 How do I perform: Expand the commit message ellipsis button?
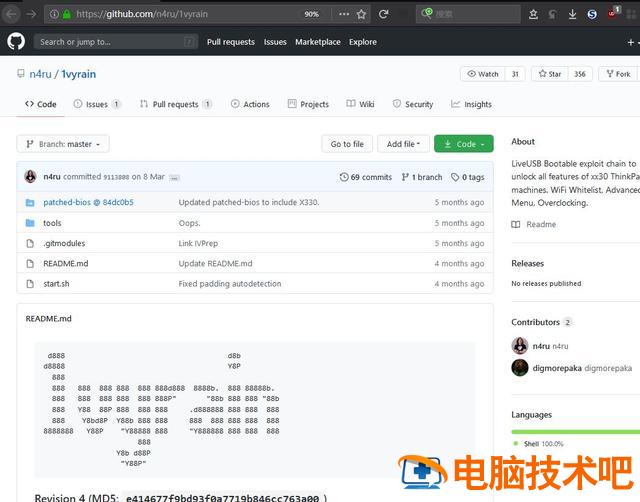174,178
